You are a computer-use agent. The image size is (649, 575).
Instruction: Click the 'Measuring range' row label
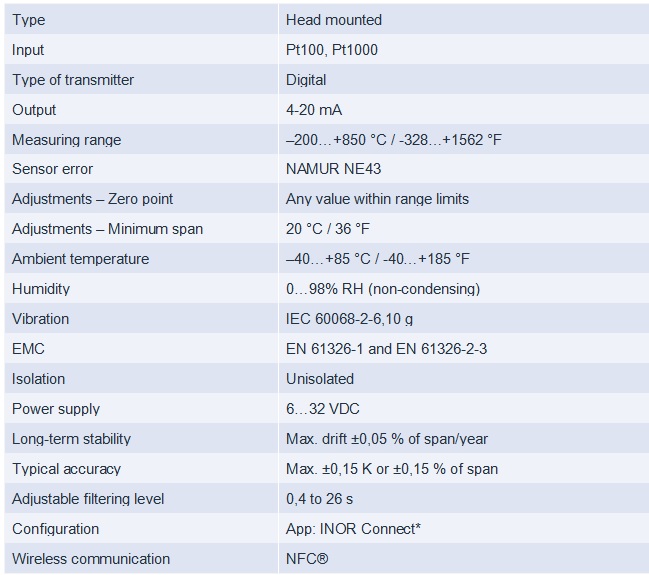(67, 140)
